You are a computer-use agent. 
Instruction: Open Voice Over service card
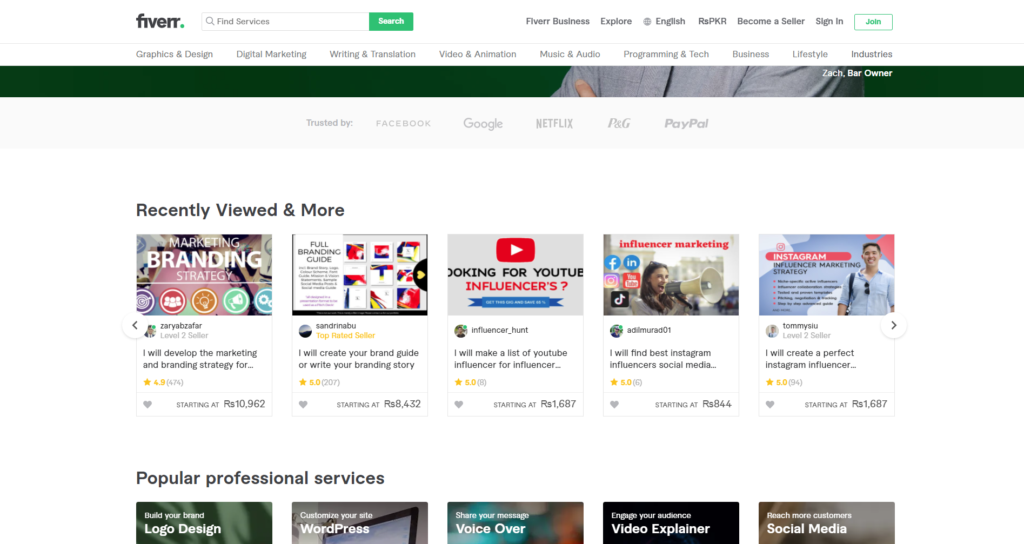(x=515, y=522)
